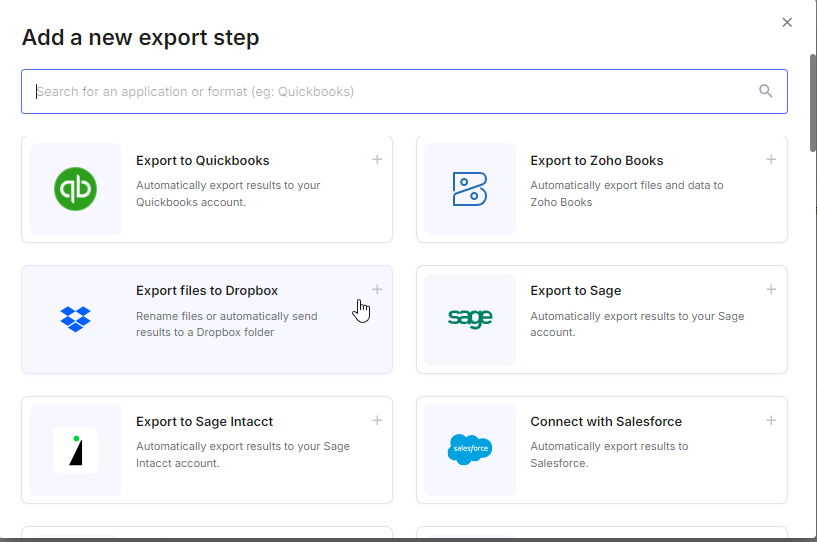Focus the application search input field
817x542 pixels.
tap(404, 92)
